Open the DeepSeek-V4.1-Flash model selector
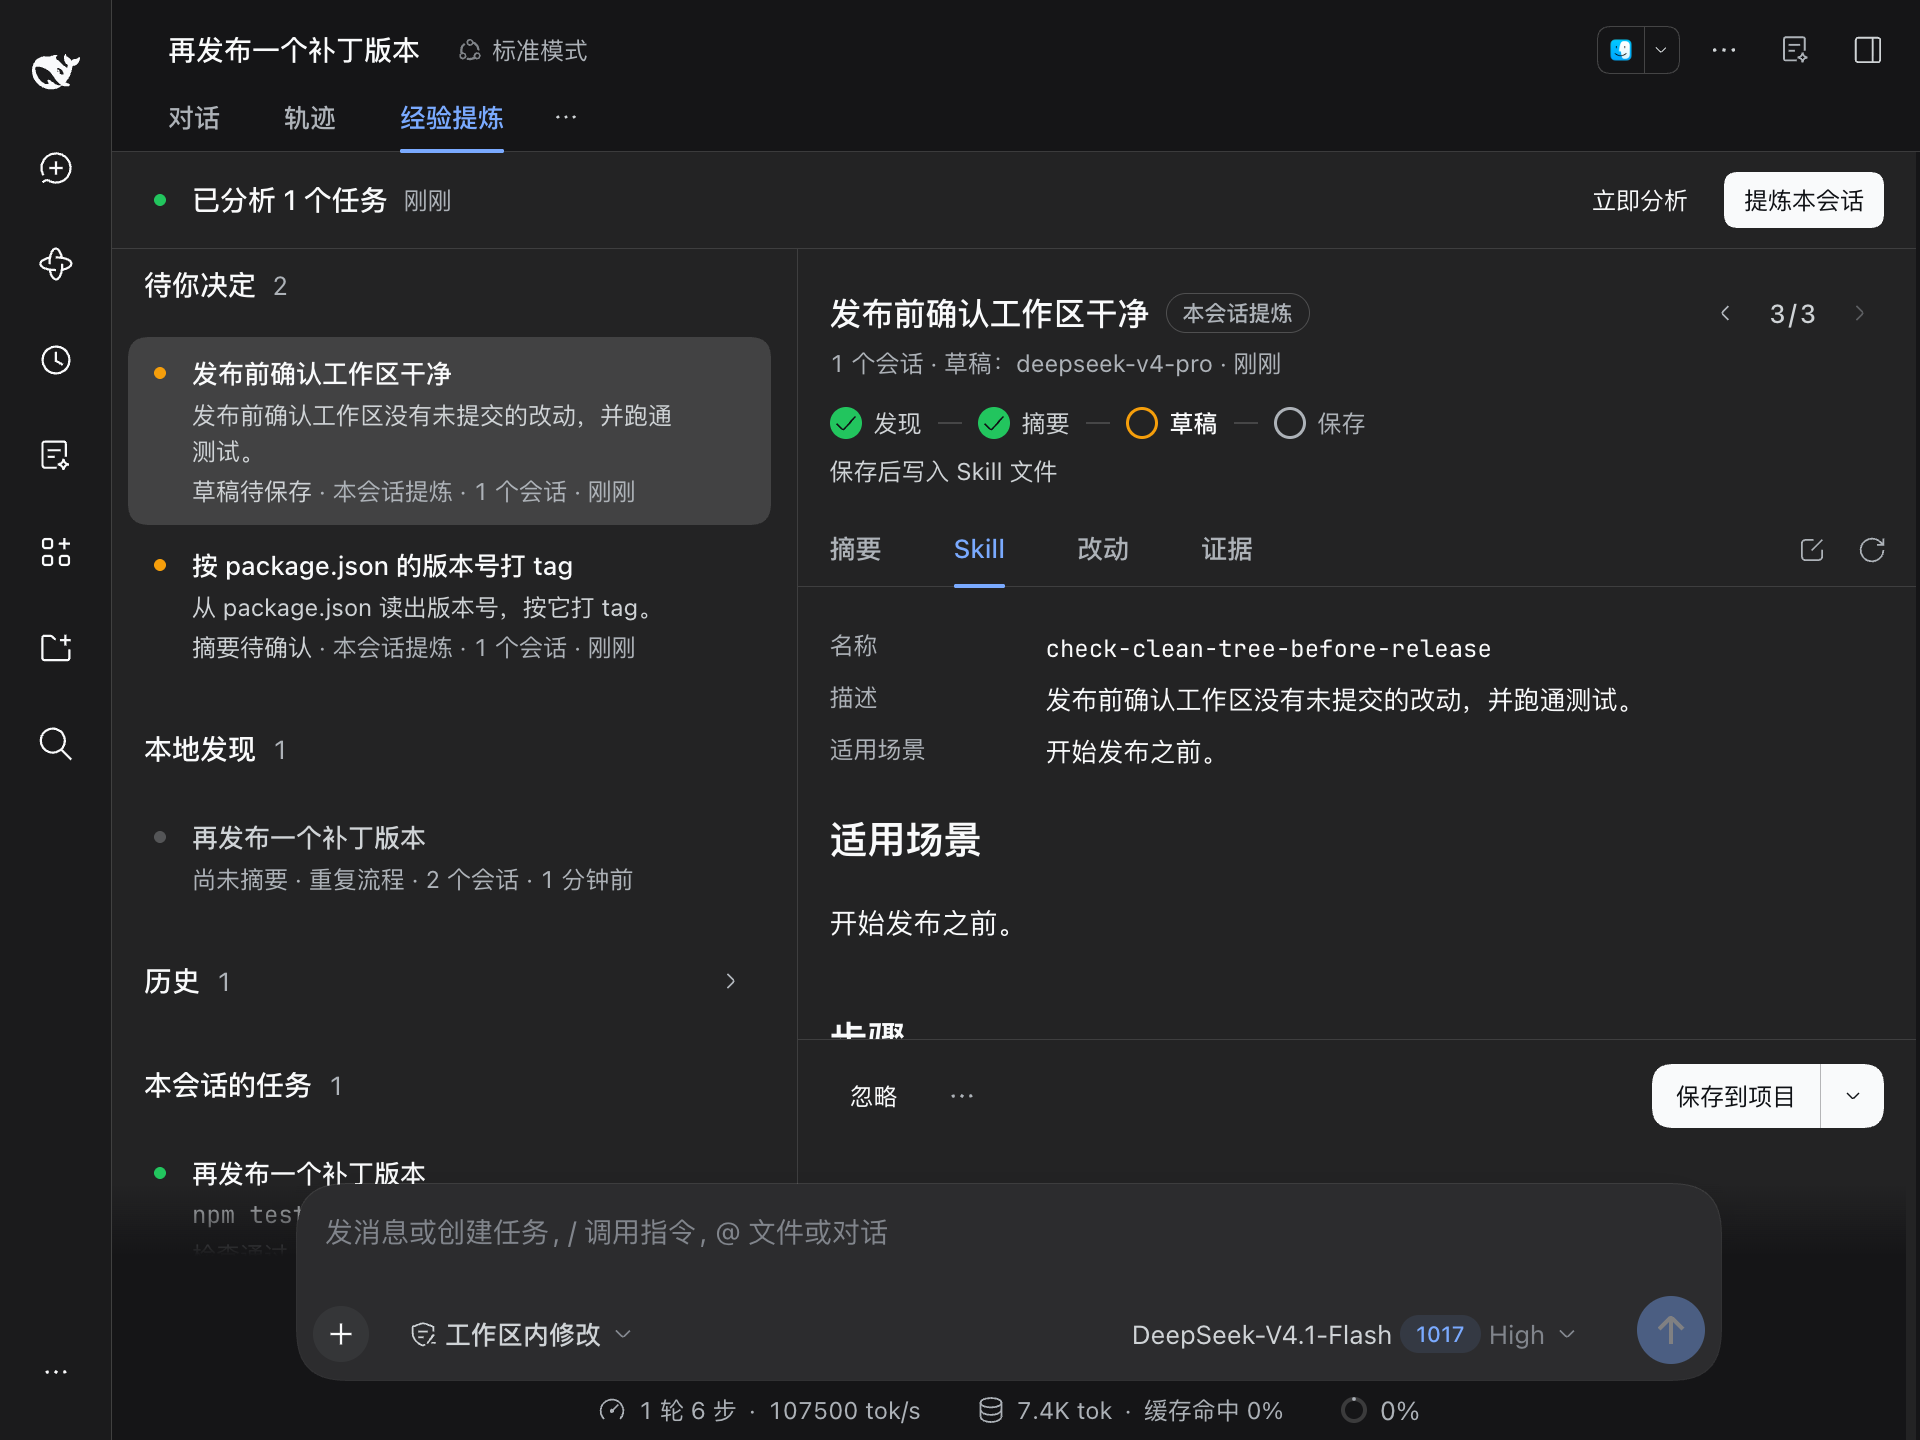This screenshot has height=1440, width=1920. (1354, 1335)
